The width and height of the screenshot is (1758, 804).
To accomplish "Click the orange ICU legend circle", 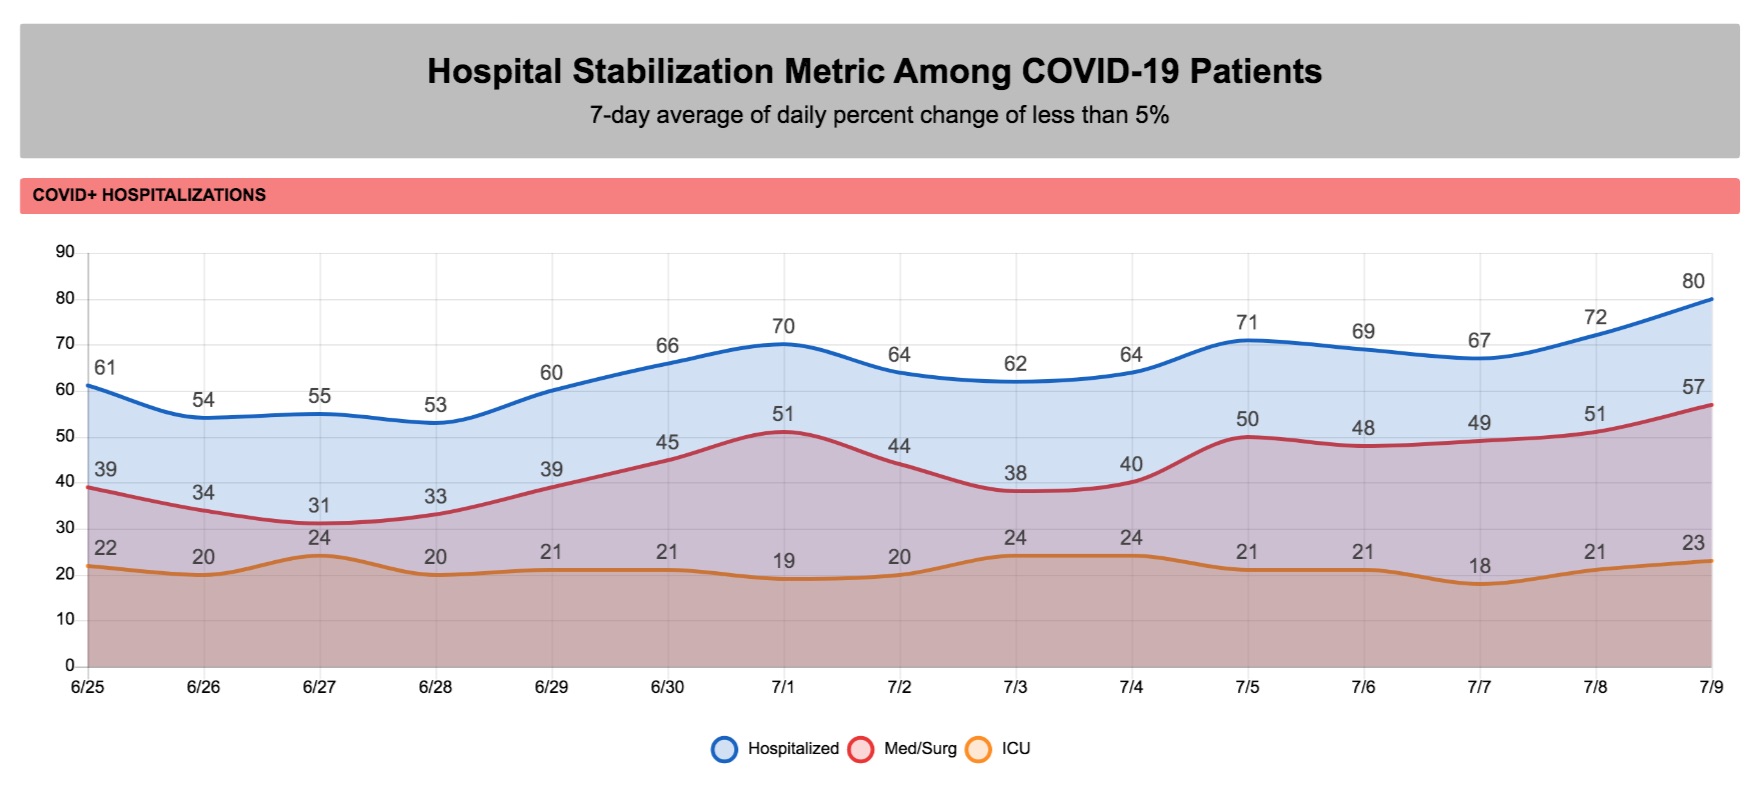I will (979, 749).
